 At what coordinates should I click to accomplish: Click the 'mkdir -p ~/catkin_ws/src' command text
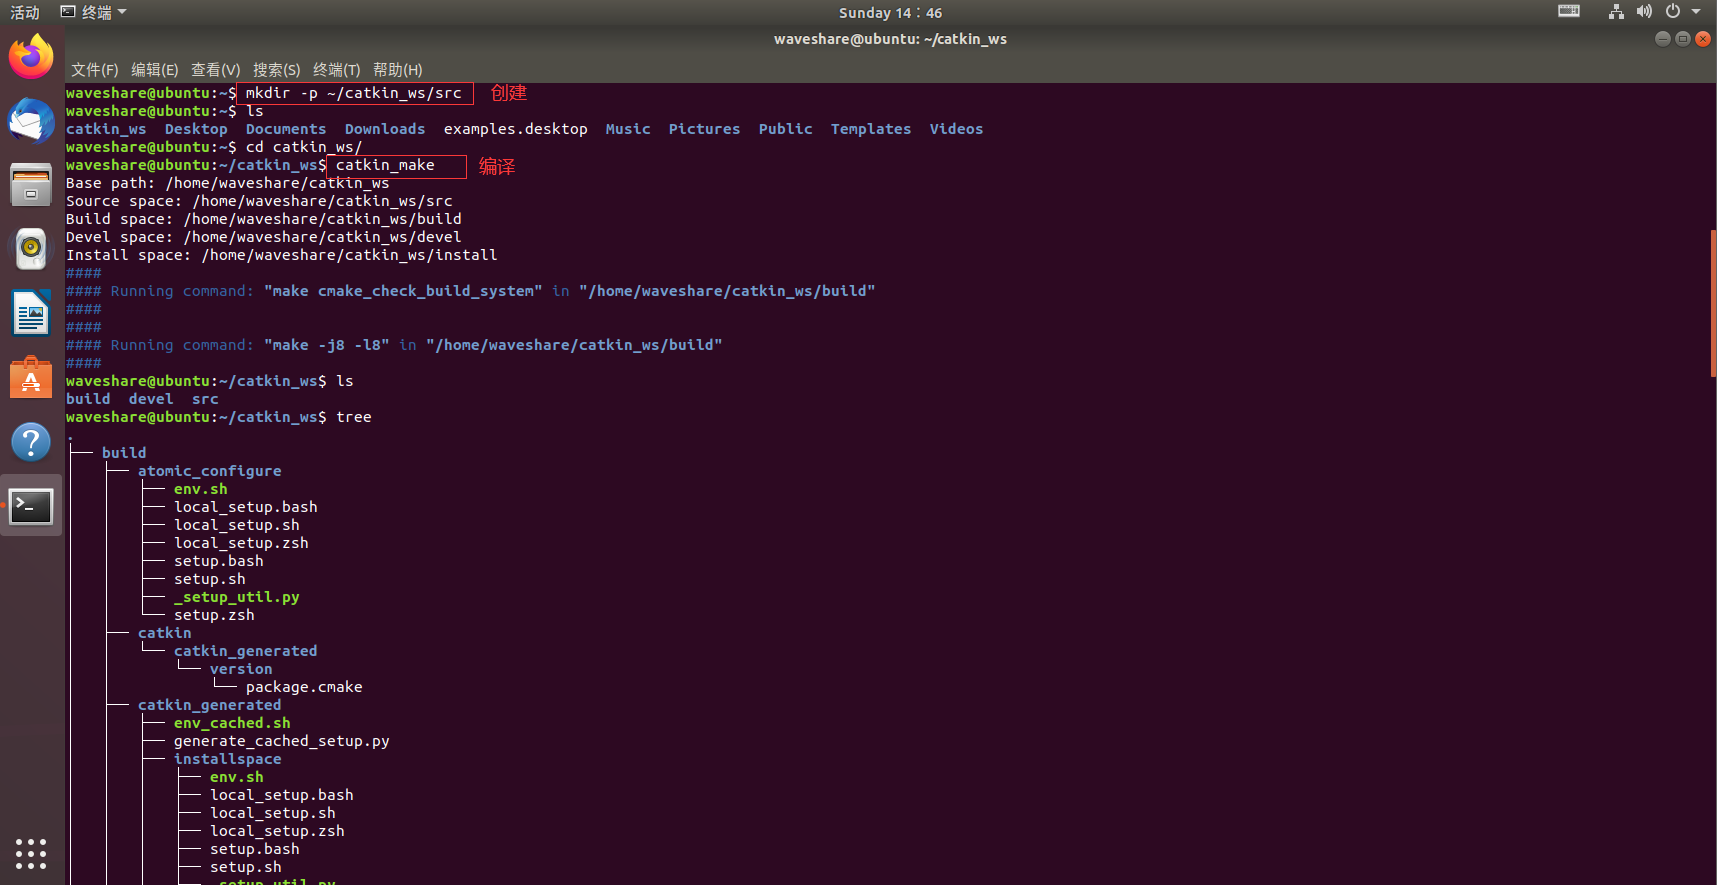pos(354,93)
